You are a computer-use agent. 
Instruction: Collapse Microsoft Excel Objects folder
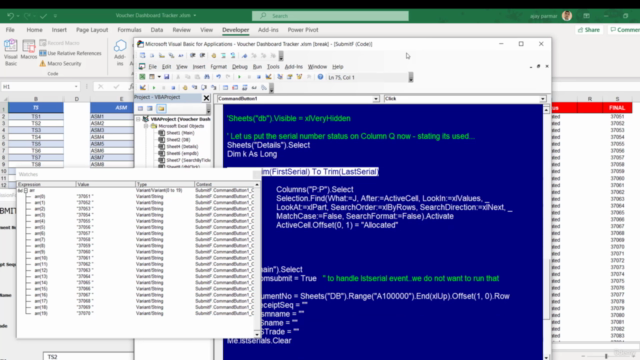146,126
